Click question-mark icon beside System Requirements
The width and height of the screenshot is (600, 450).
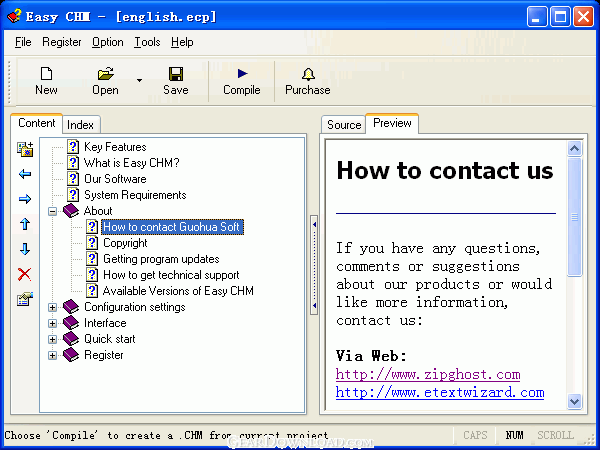tap(73, 195)
